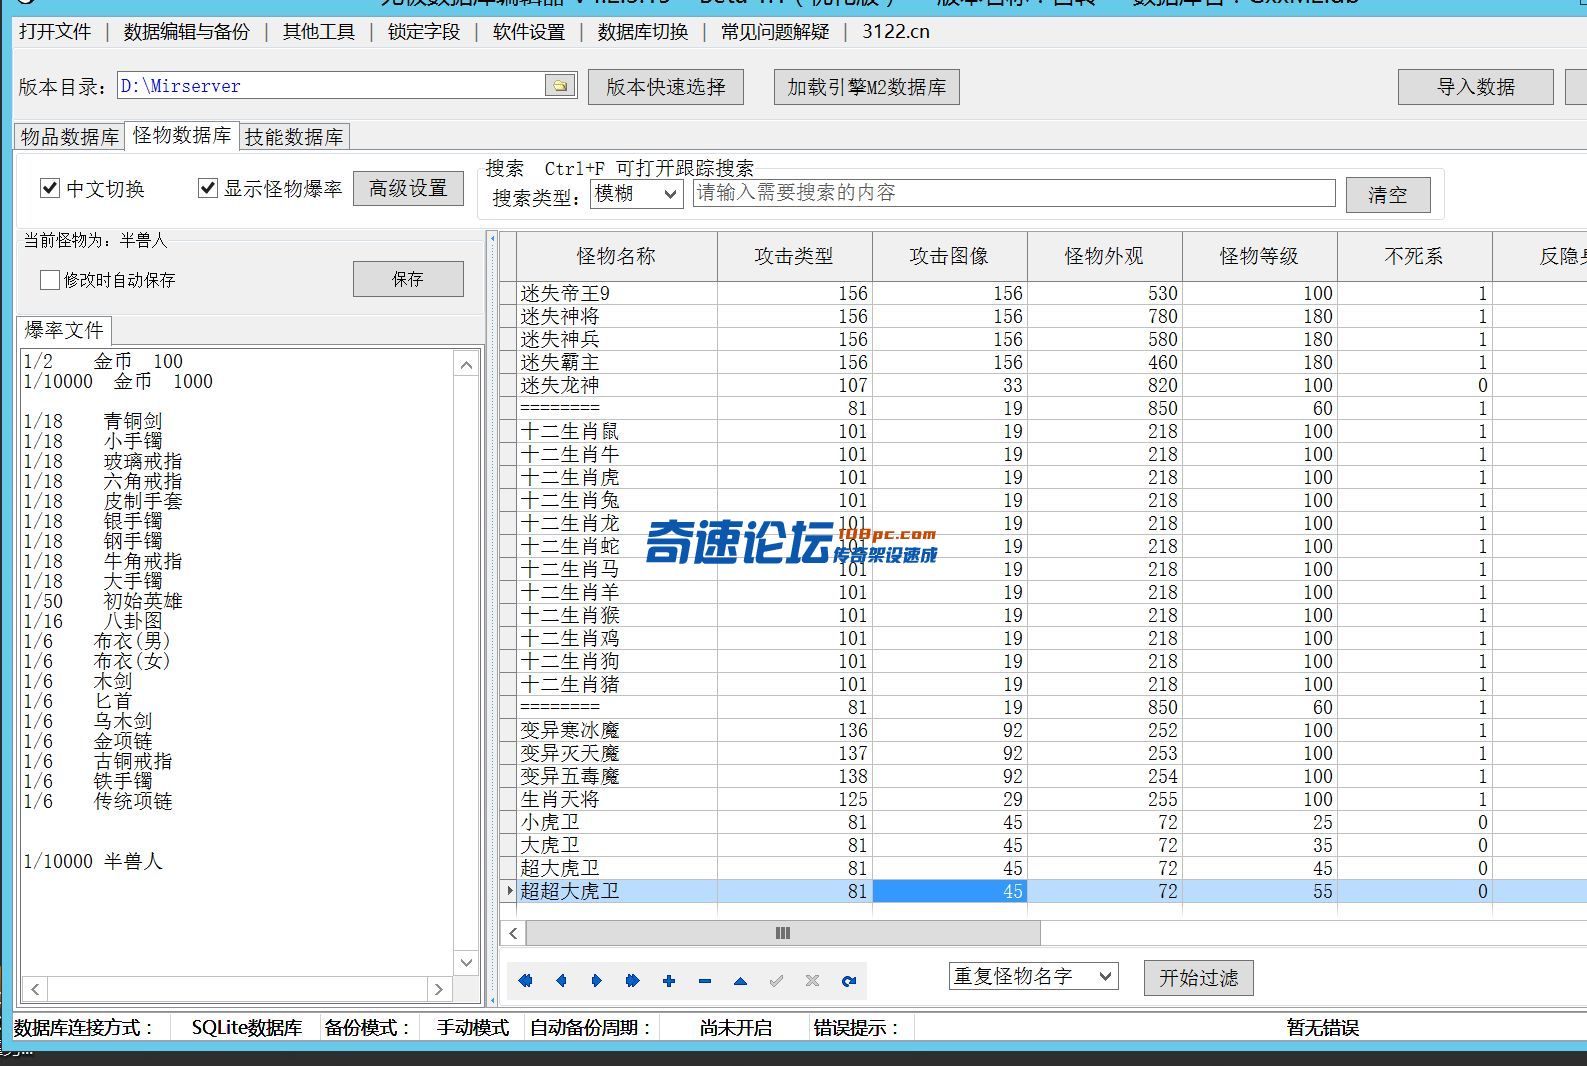Click the 版本目录 path field
Screen dimensions: 1587x1066
pyautogui.click(x=332, y=86)
